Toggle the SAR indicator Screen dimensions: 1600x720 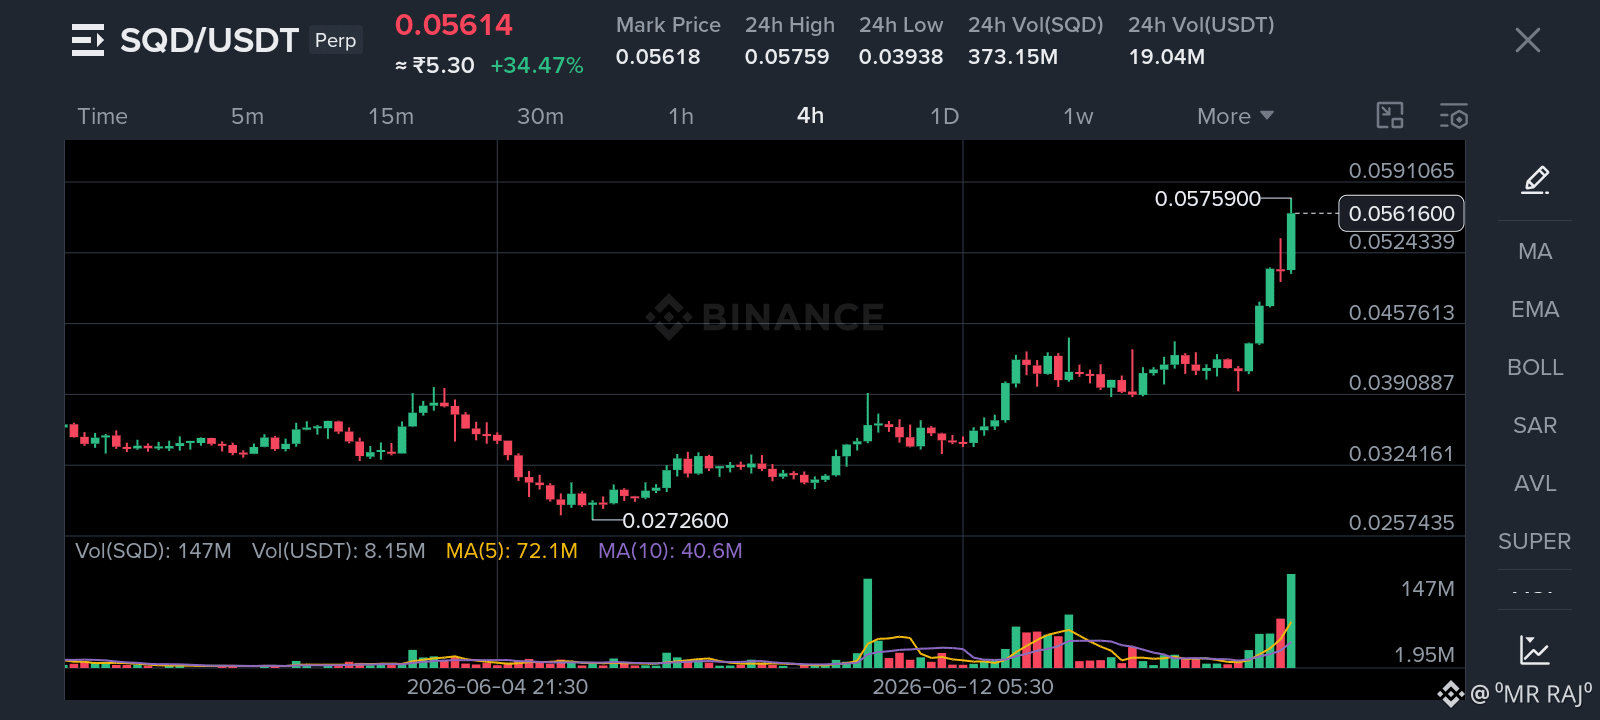point(1535,425)
